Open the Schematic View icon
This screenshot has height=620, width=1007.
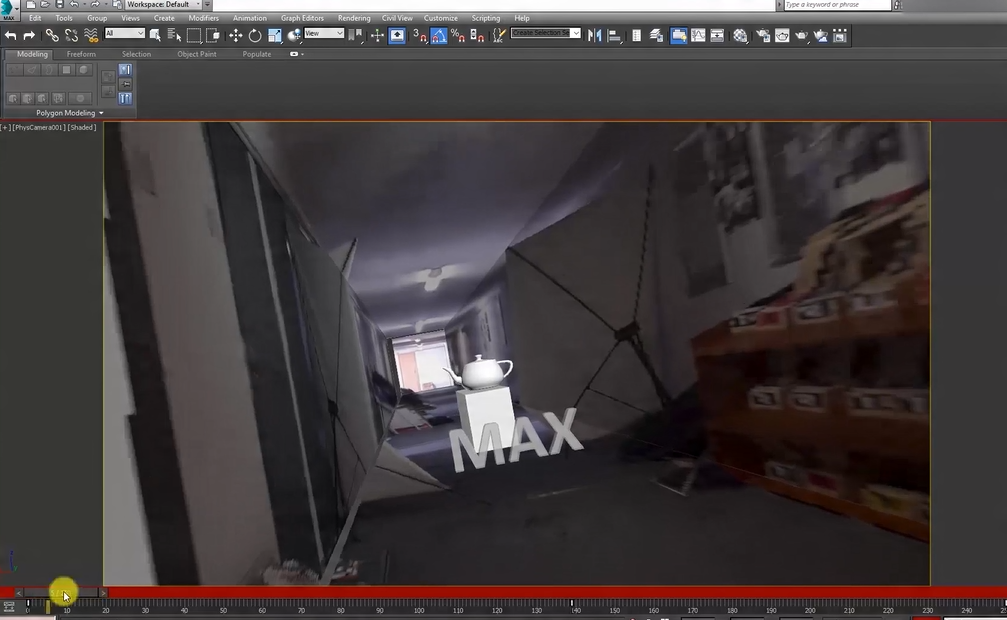[x=717, y=35]
